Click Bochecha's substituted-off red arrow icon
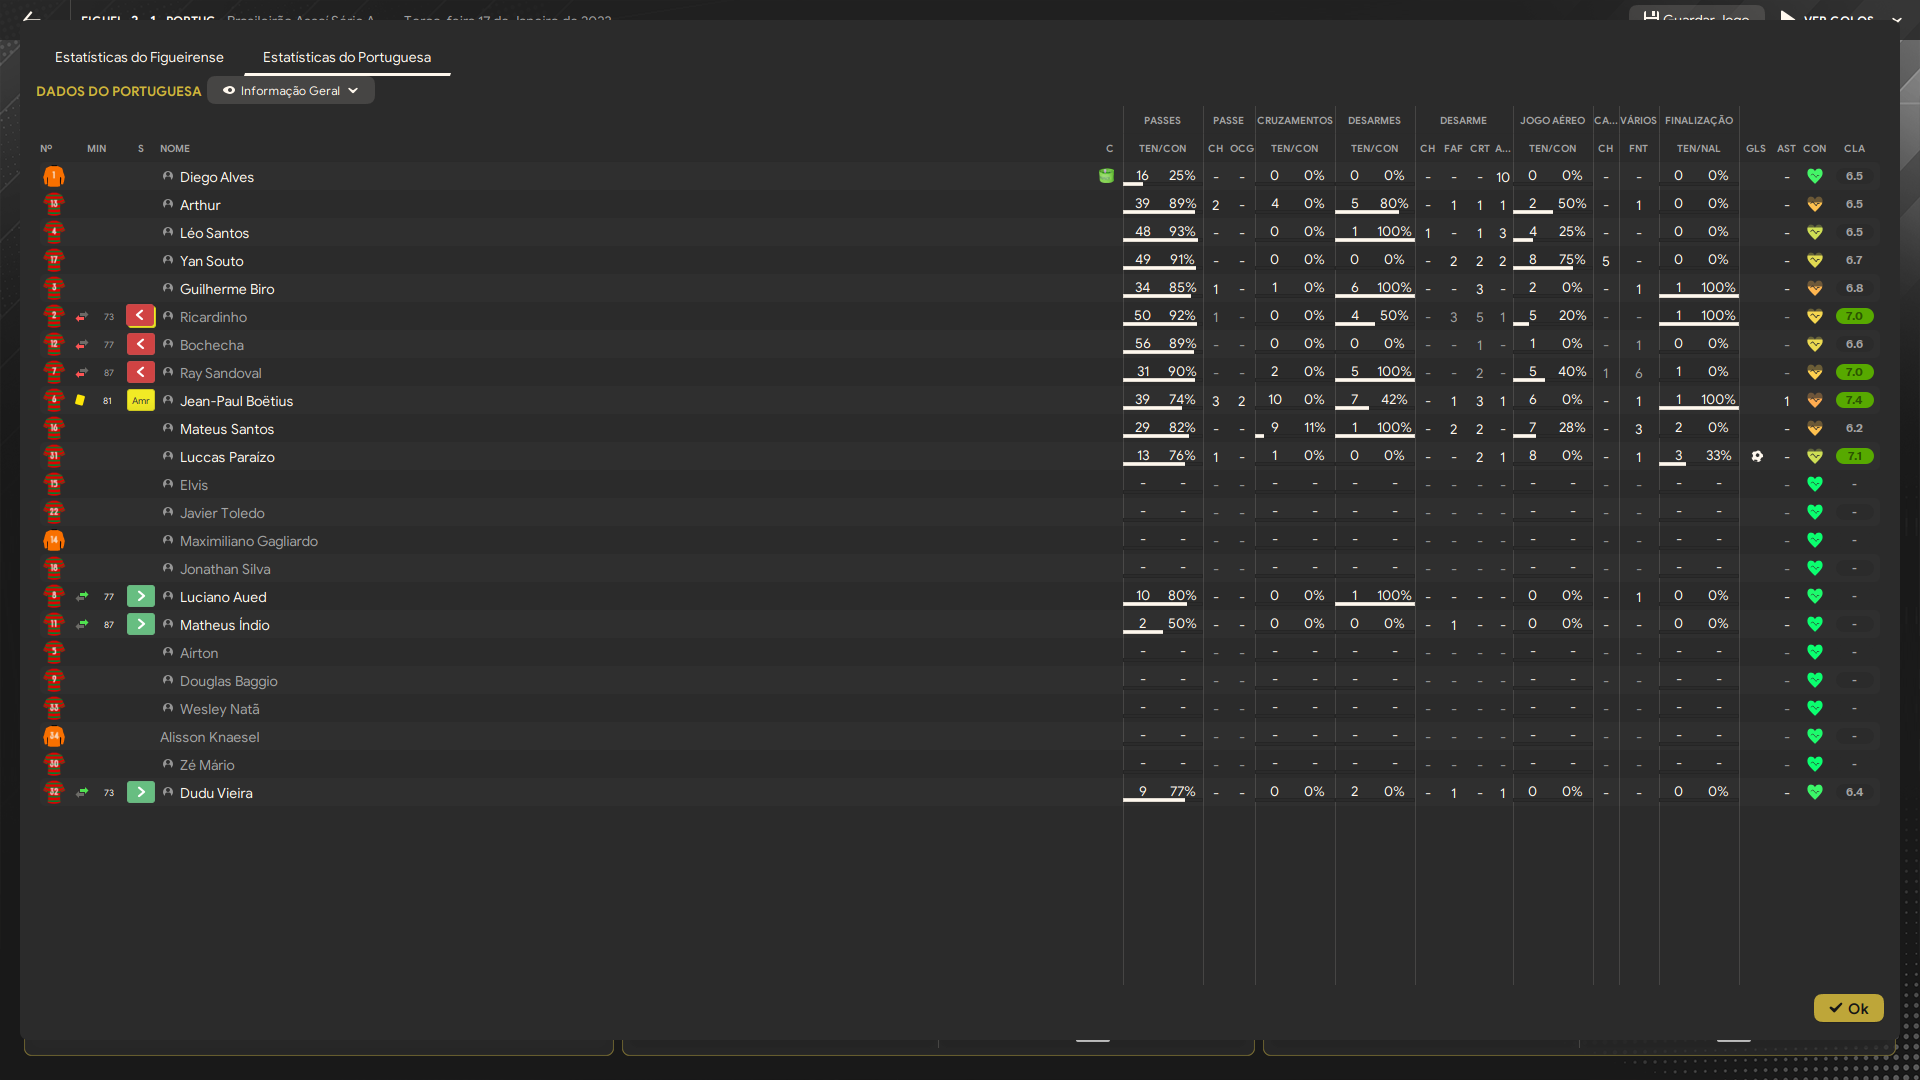This screenshot has width=1920, height=1080. point(141,344)
